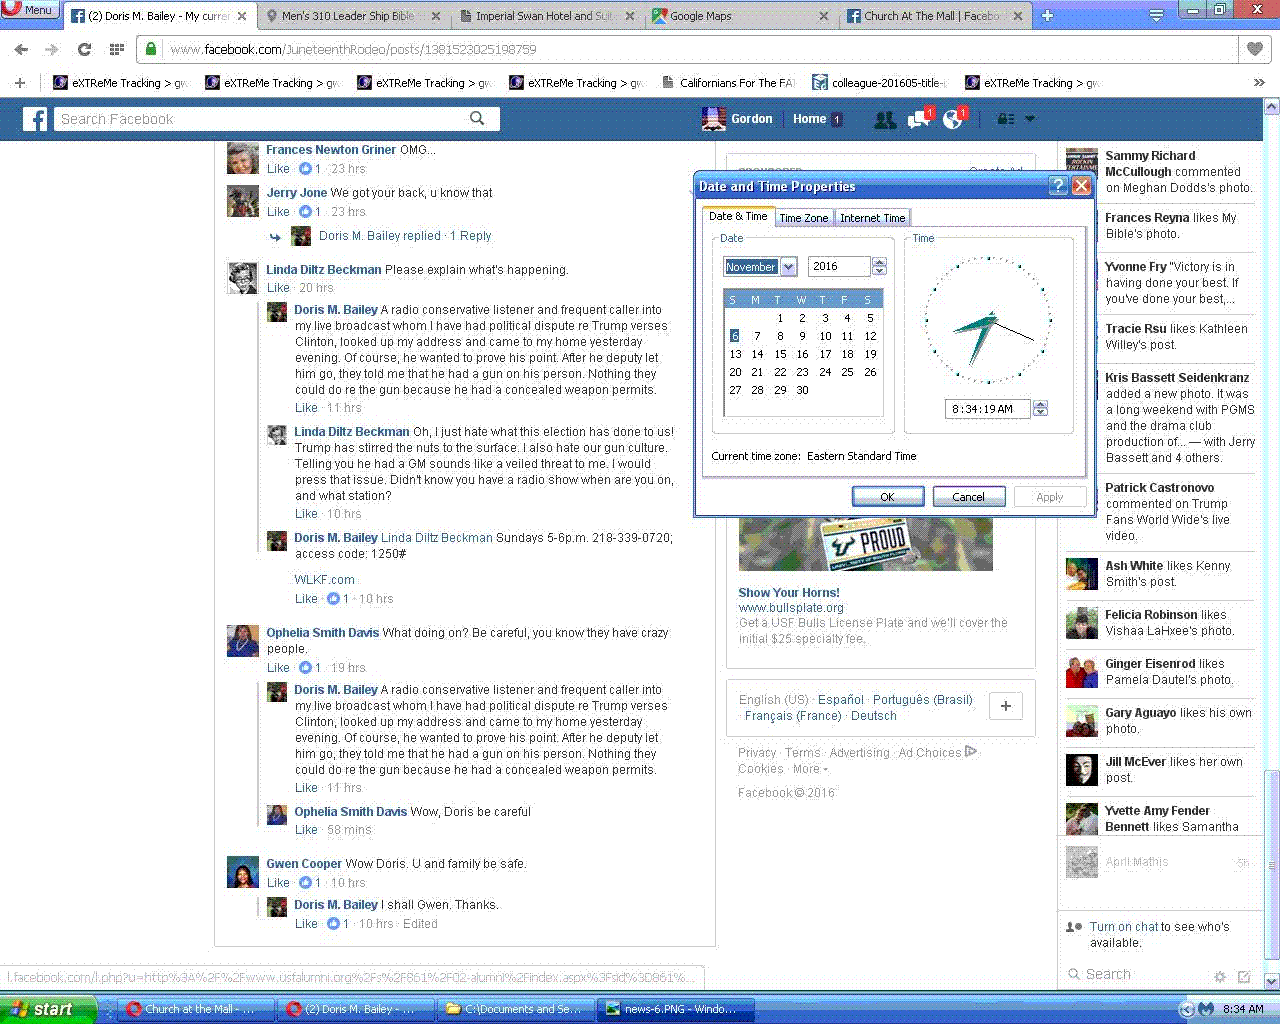1280x1024 pixels.
Task: Open the Facebook messages icon
Action: 918,119
